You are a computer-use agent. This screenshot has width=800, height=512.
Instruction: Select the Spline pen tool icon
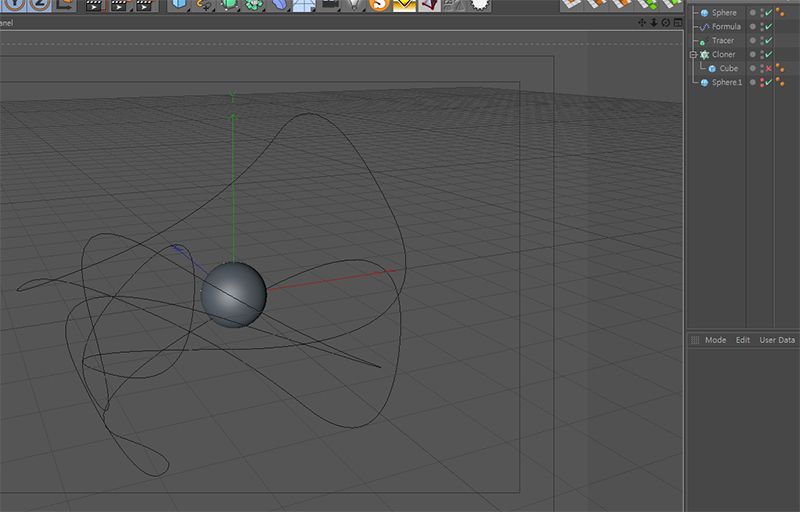click(x=204, y=5)
